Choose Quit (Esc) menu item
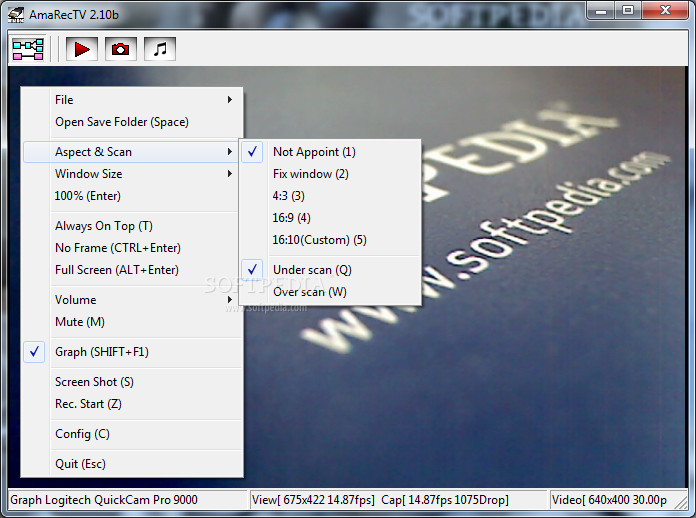Image resolution: width=696 pixels, height=518 pixels. pyautogui.click(x=132, y=464)
